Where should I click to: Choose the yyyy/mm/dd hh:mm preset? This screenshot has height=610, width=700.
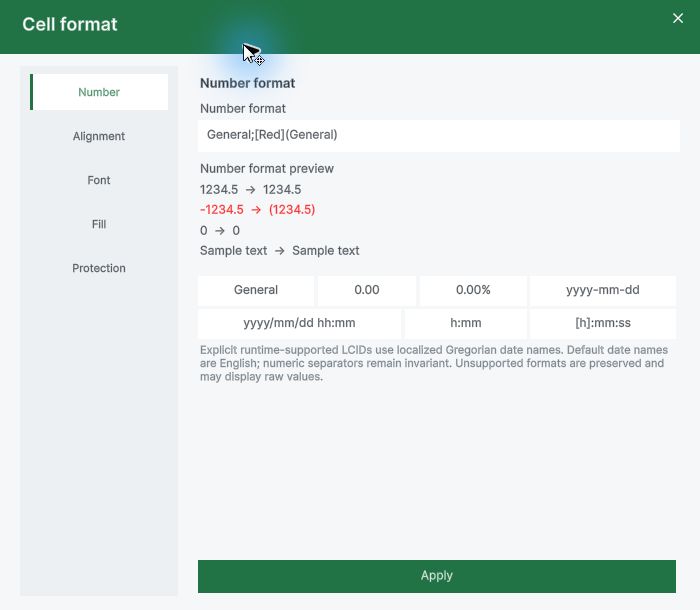click(x=299, y=323)
